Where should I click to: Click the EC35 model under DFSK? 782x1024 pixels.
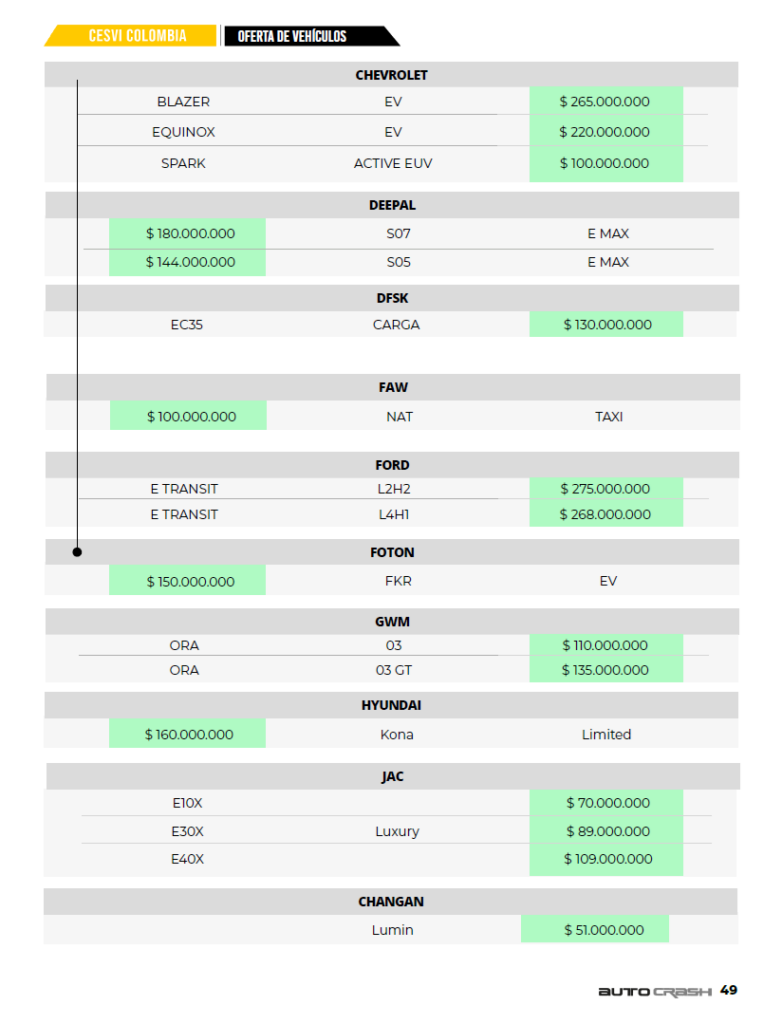[x=187, y=325]
